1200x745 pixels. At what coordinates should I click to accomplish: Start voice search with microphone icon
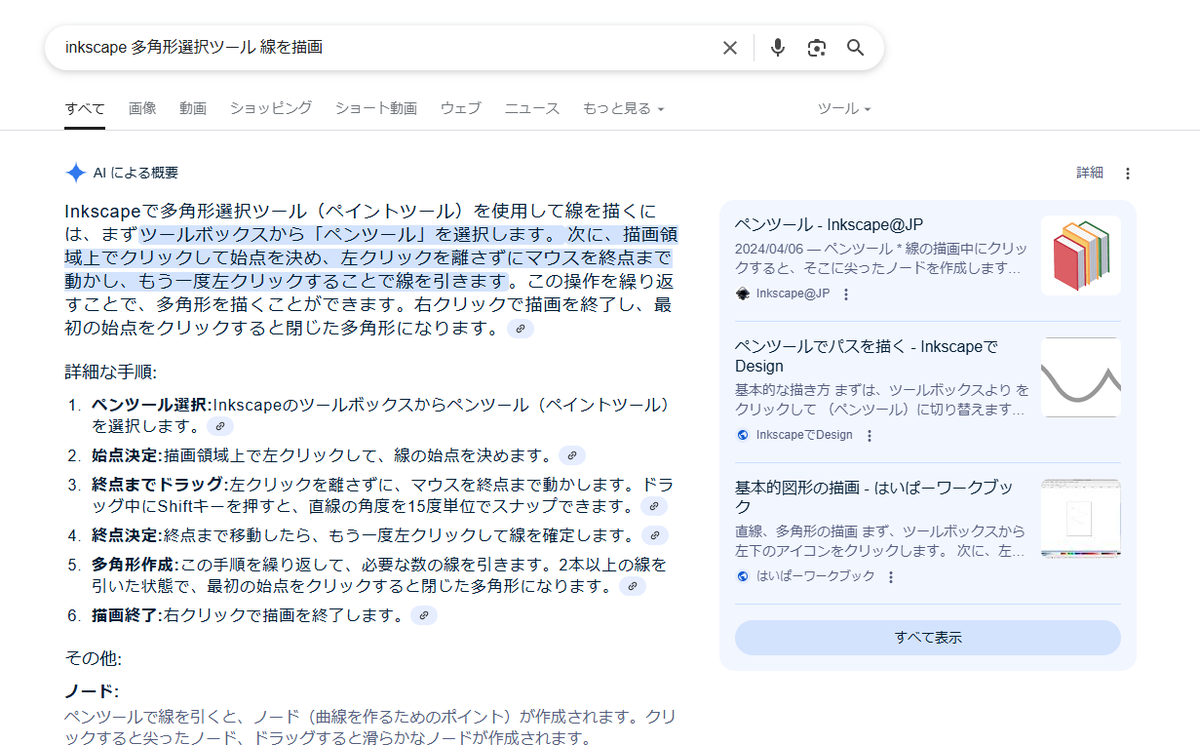[x=778, y=48]
